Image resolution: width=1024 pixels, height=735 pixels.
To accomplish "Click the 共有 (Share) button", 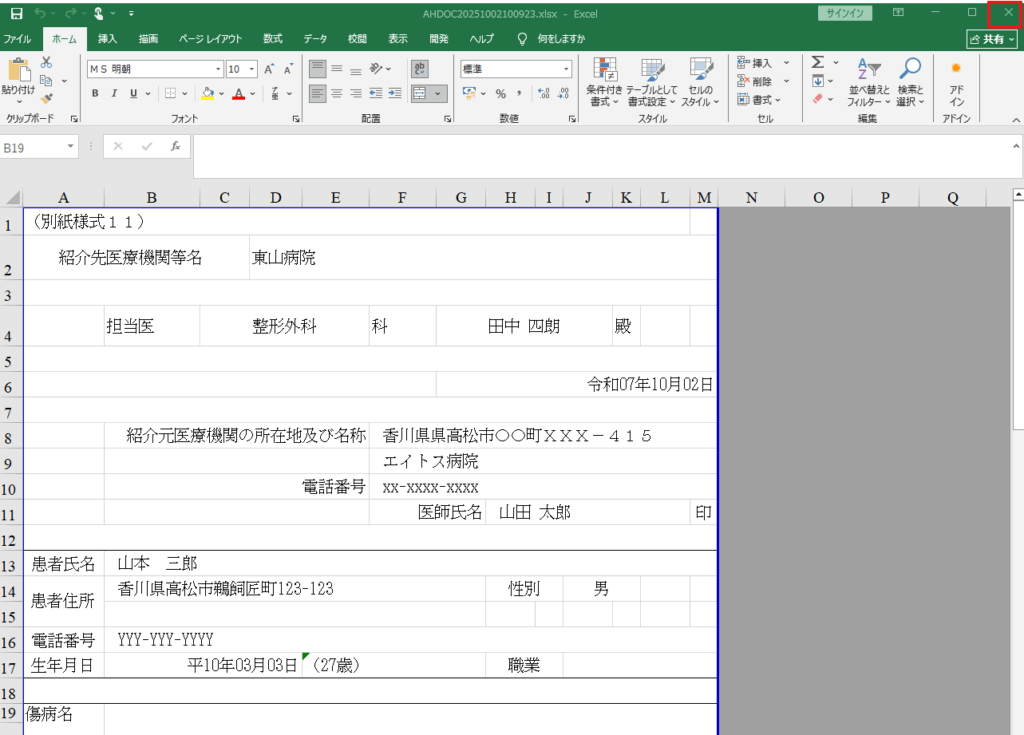I will click(x=992, y=39).
